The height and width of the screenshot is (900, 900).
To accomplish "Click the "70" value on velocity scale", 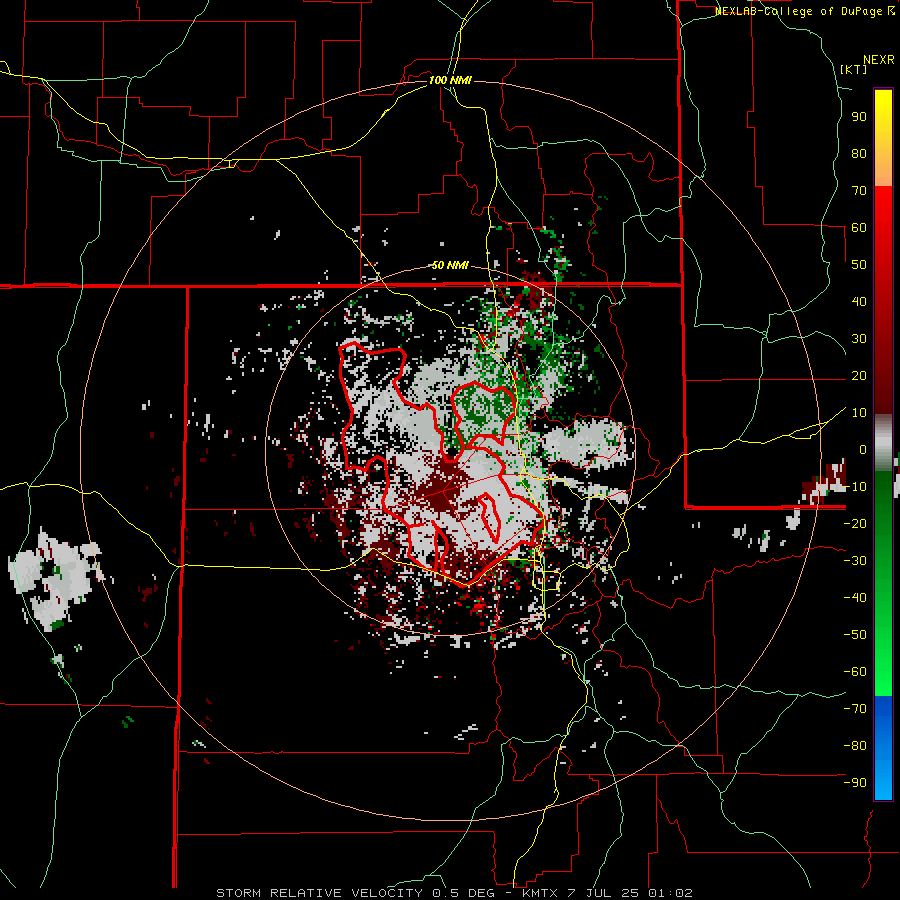I will 859,191.
